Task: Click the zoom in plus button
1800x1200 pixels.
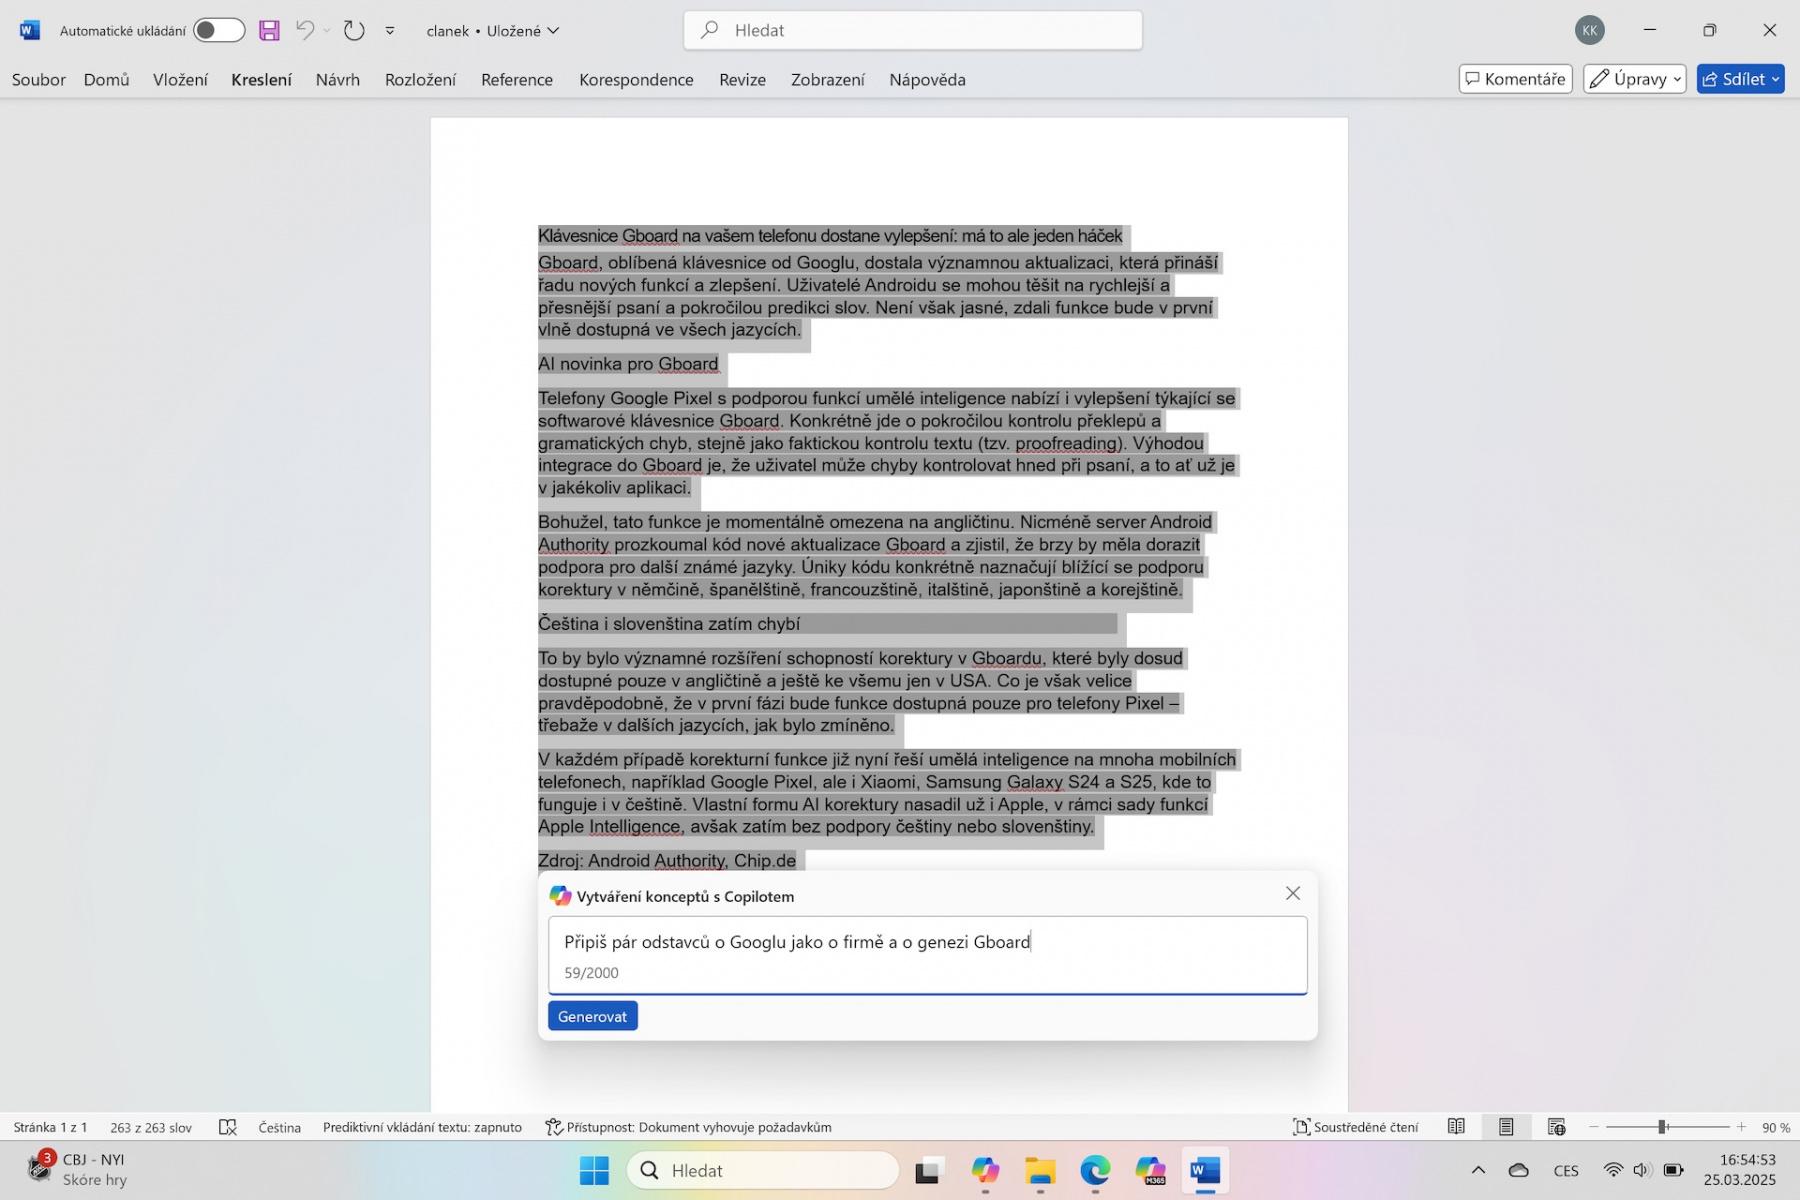Action: click(1741, 1127)
